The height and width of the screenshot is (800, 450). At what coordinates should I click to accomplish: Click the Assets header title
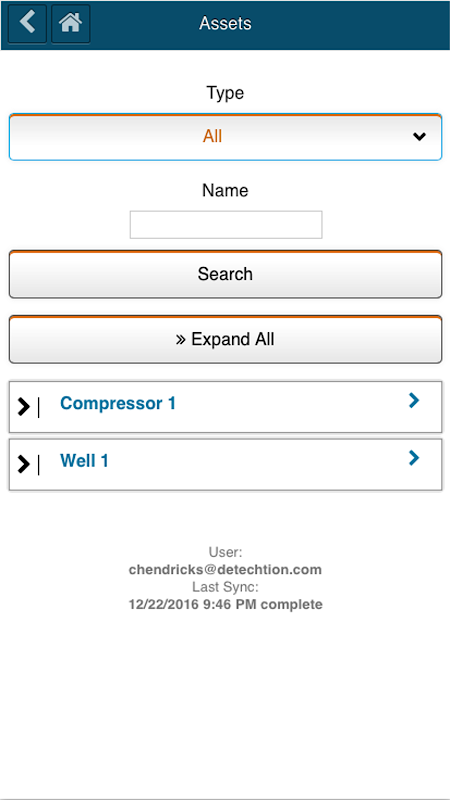point(225,23)
